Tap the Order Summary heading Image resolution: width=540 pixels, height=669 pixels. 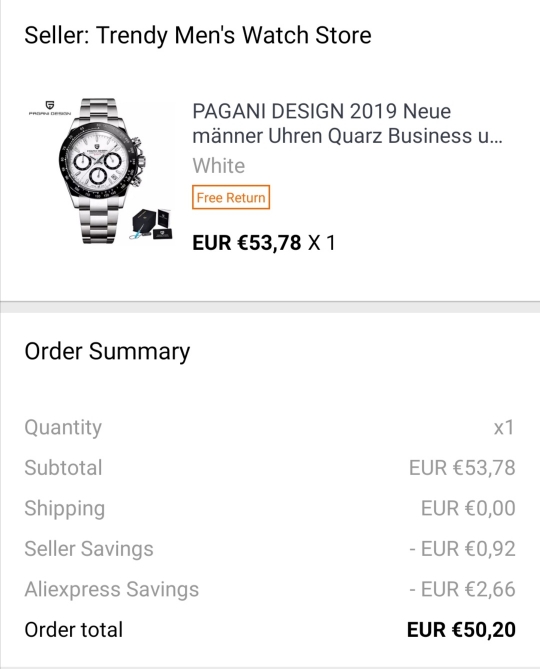tap(107, 352)
